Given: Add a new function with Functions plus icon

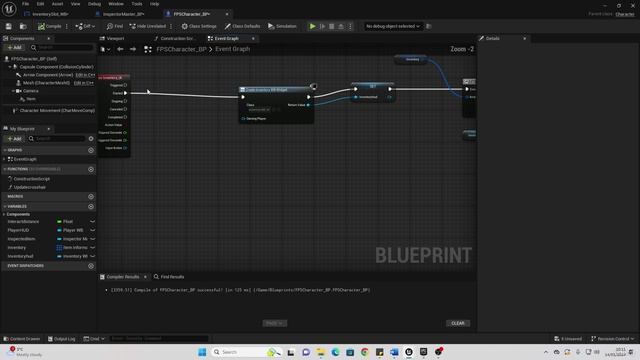Looking at the screenshot, I should [x=91, y=169].
